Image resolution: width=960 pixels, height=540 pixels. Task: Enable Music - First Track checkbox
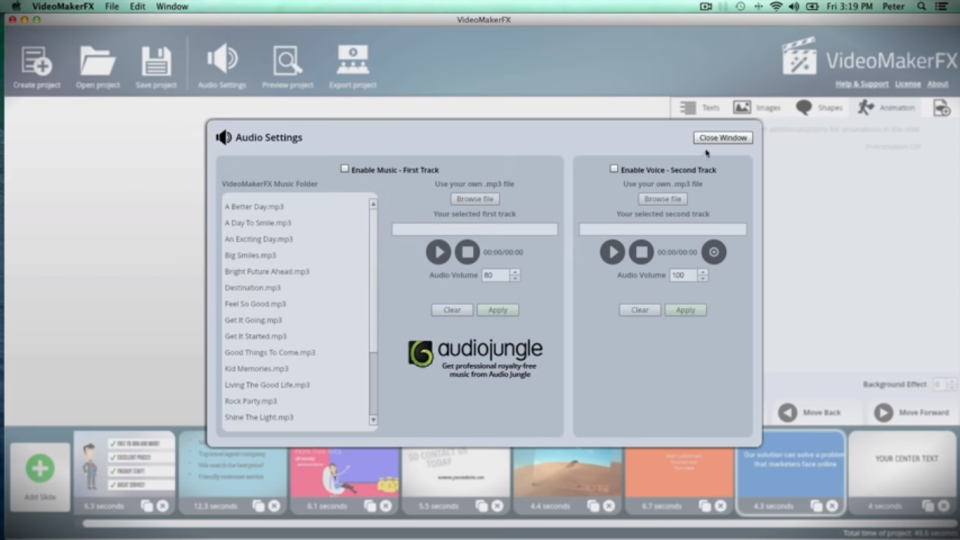coord(345,168)
